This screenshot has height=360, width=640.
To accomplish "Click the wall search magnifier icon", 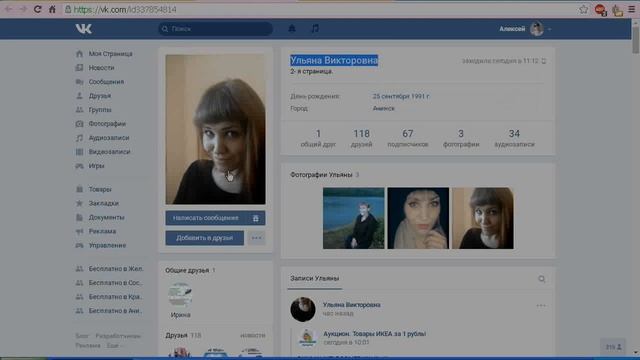I will click(x=542, y=279).
